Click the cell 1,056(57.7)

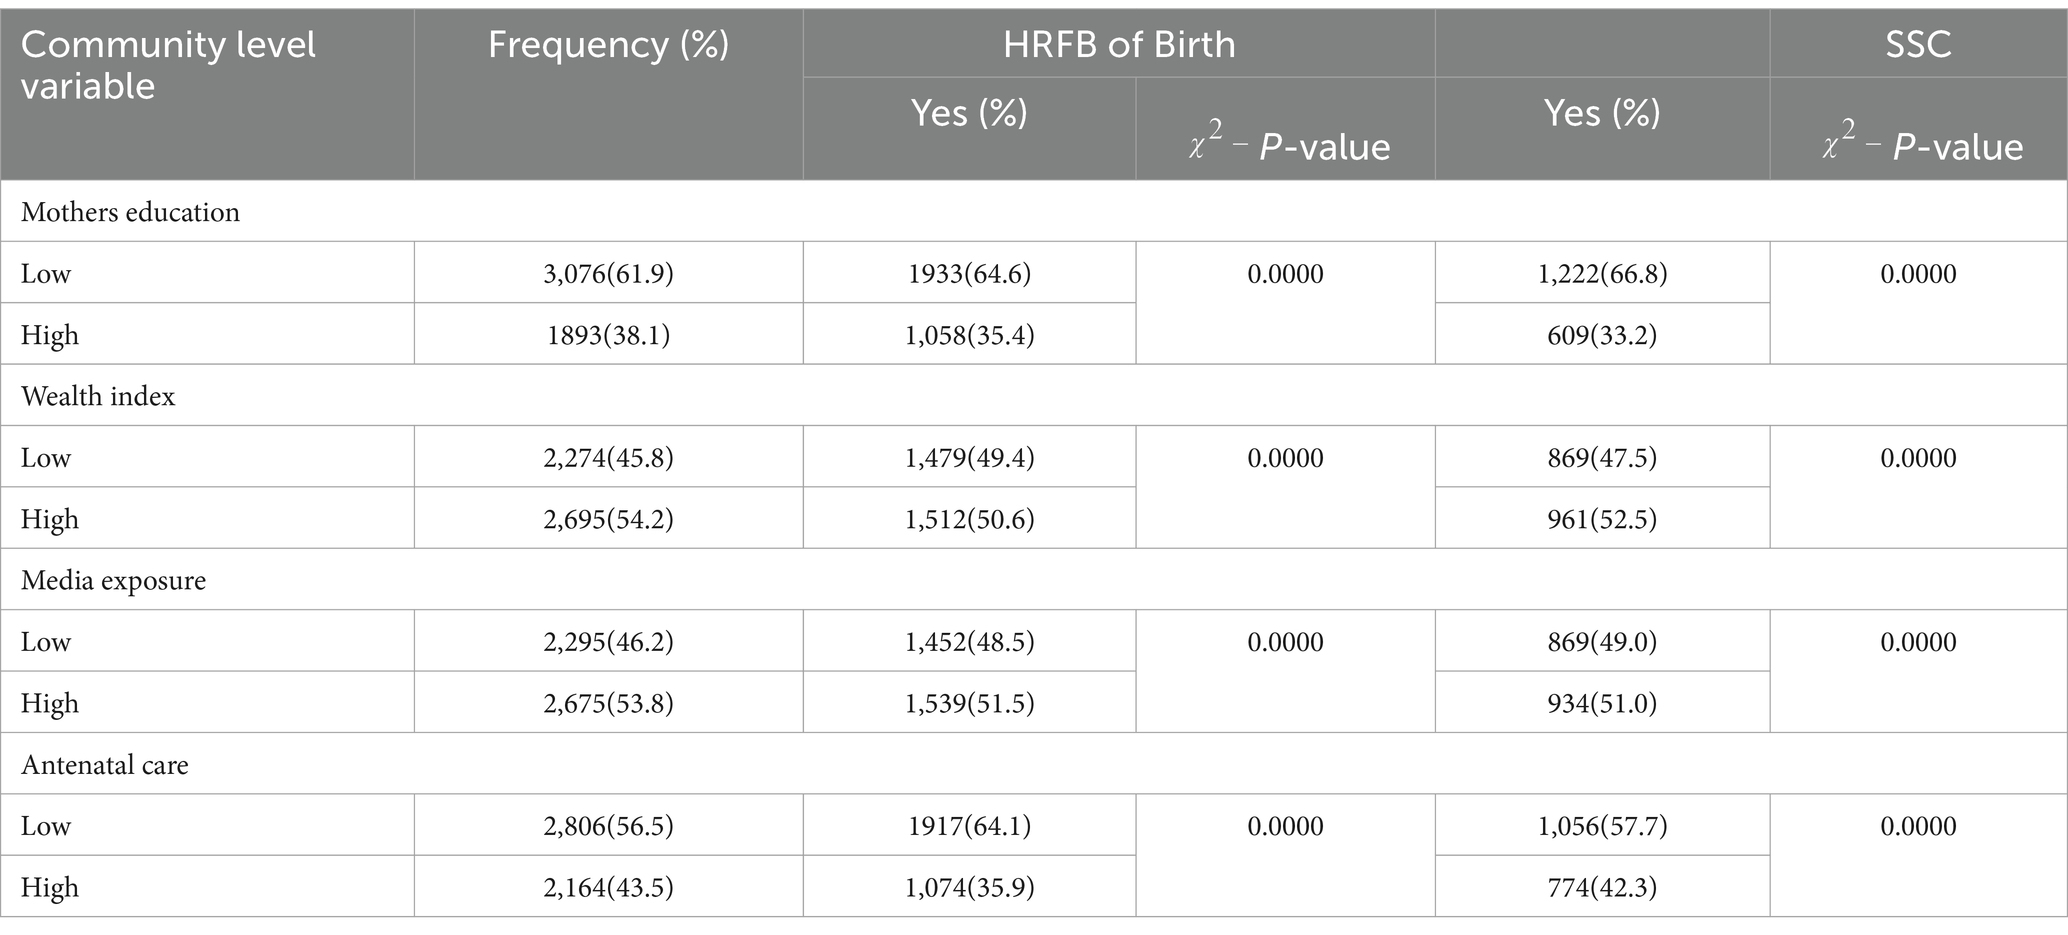[1602, 825]
